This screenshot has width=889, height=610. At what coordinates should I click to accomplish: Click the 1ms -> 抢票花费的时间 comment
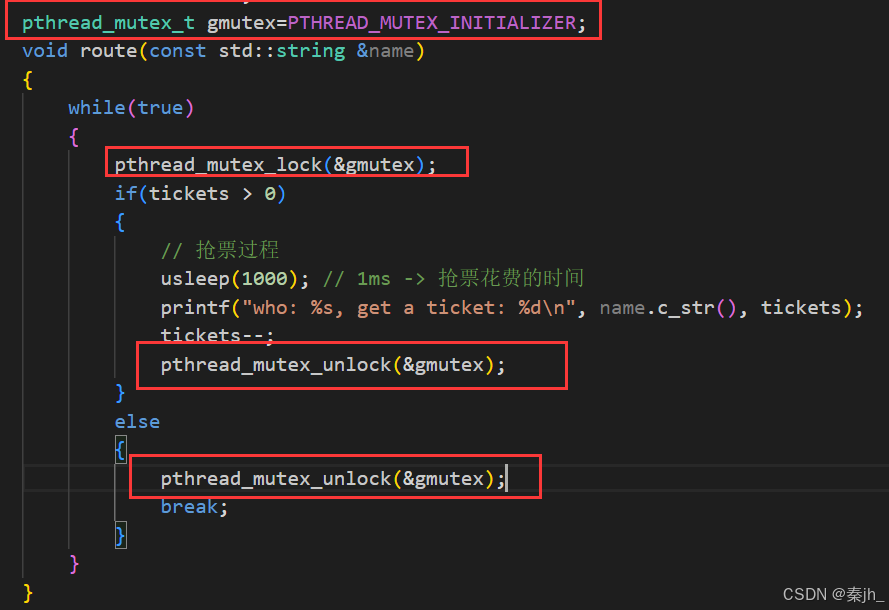pos(454,278)
